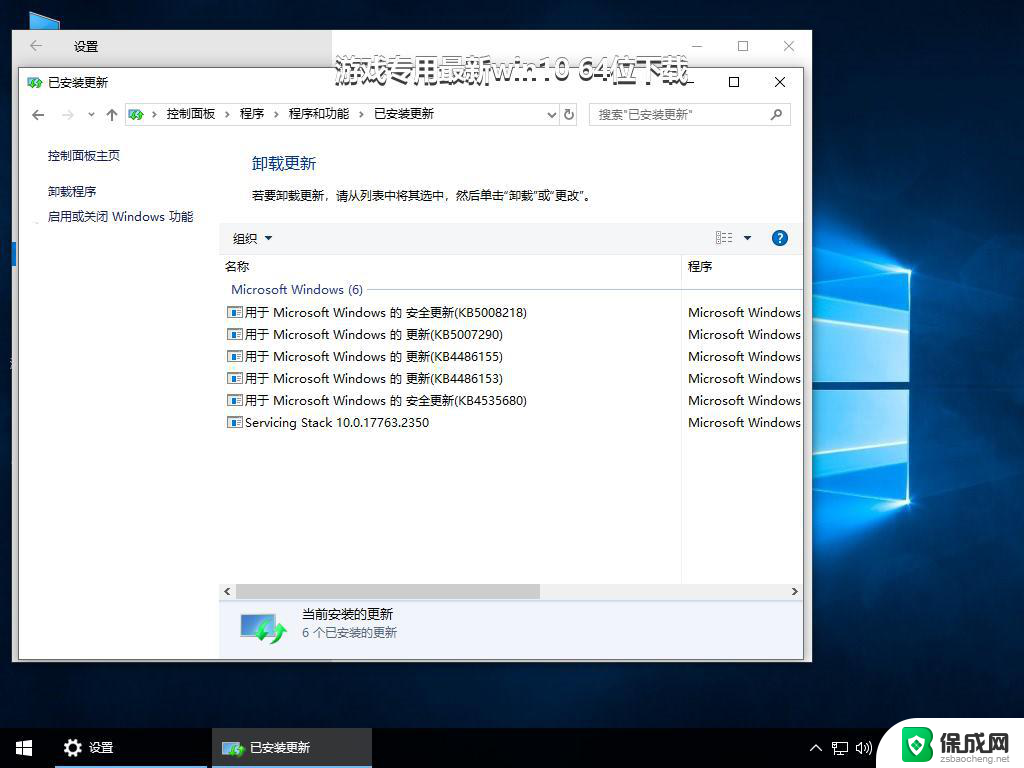Select 控制面板 in the breadcrumb path
Viewport: 1024px width, 768px height.
(x=191, y=114)
